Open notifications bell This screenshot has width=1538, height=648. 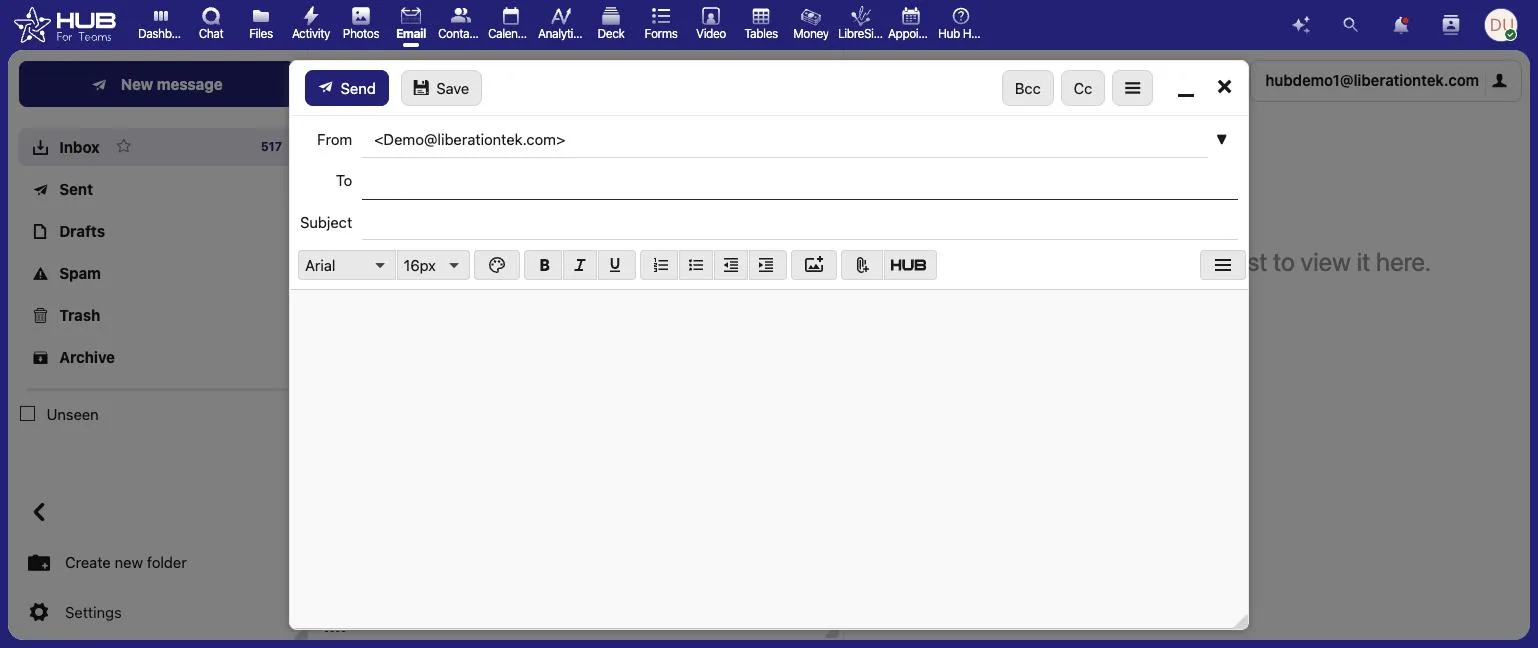coord(1401,25)
